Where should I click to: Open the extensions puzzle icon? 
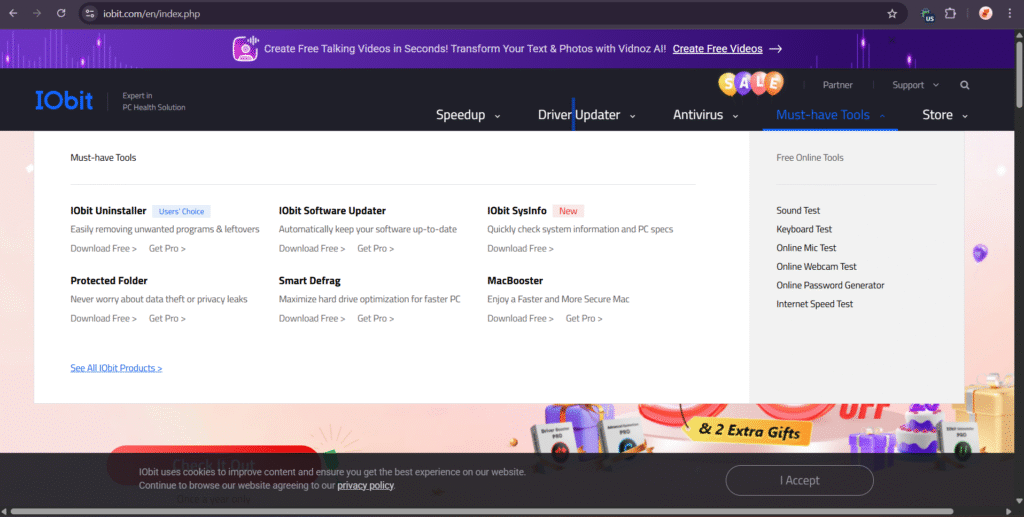(950, 13)
